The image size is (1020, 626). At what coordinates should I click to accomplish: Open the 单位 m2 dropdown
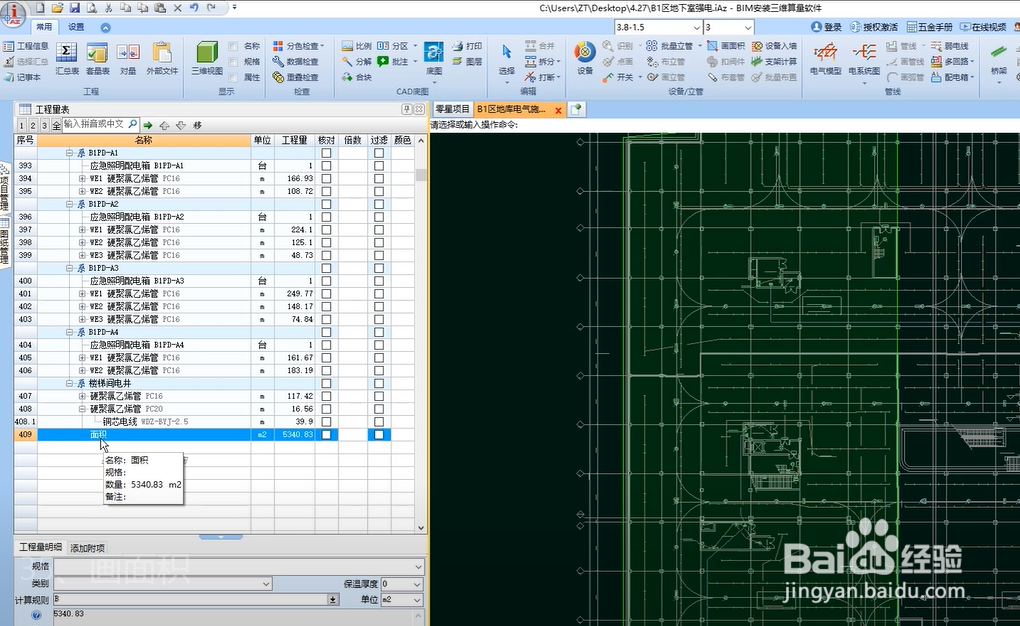(417, 600)
